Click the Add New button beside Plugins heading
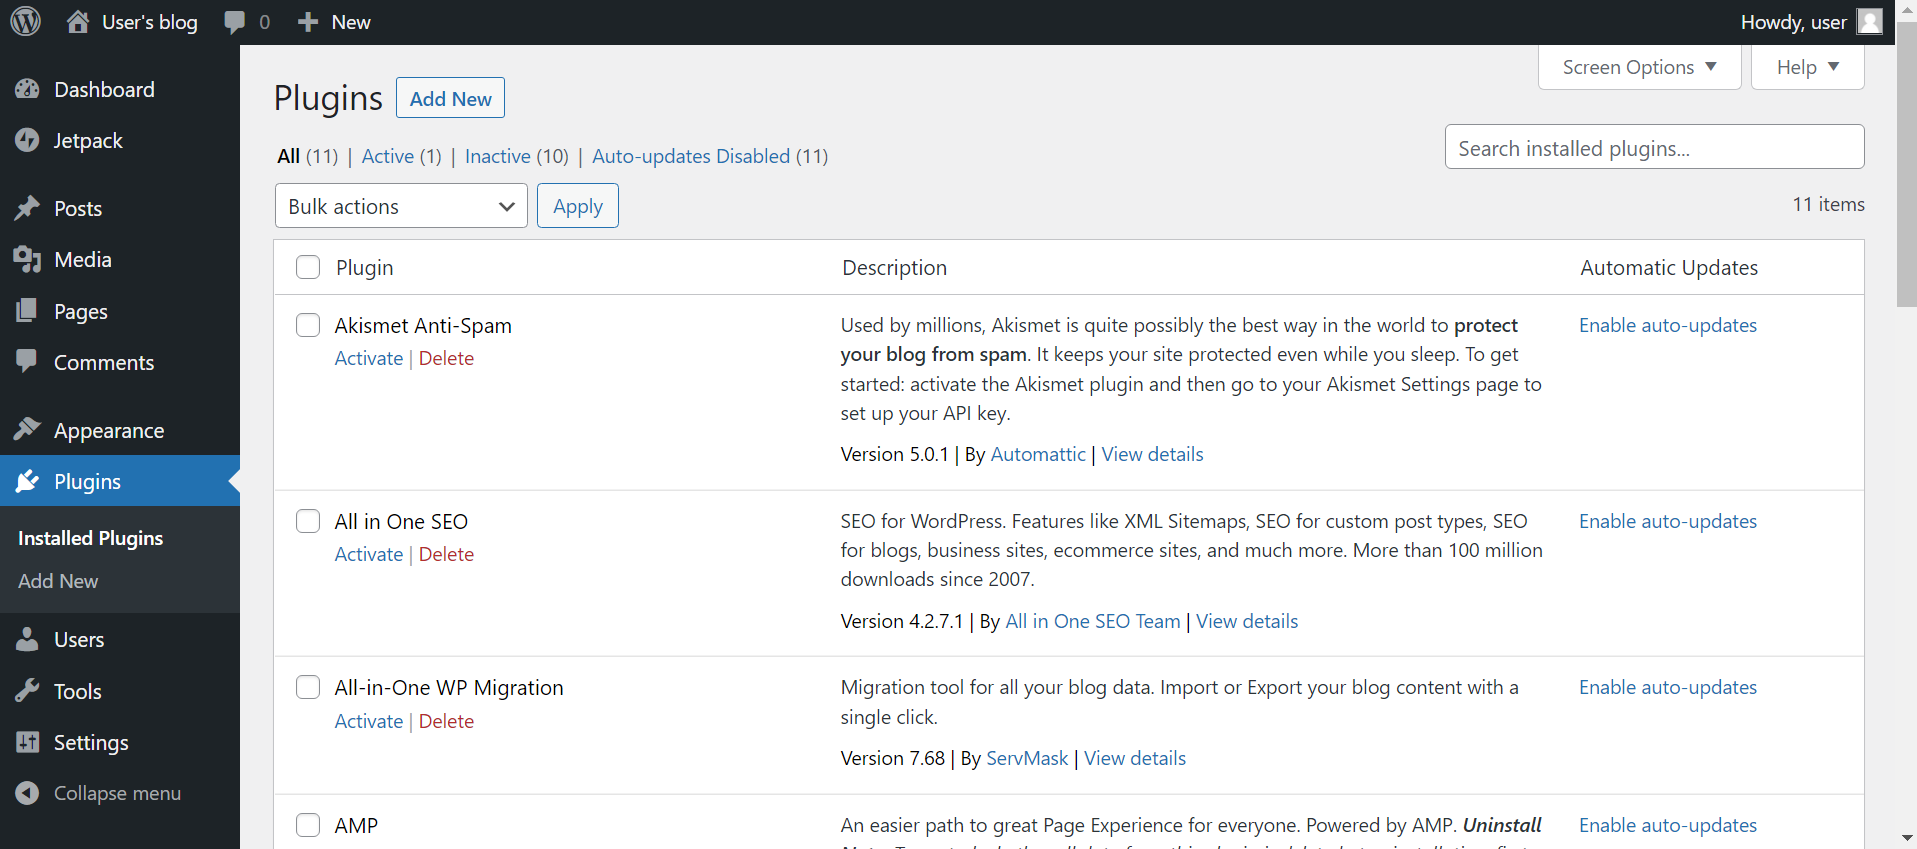Screen dimensions: 1917x849 tap(450, 98)
